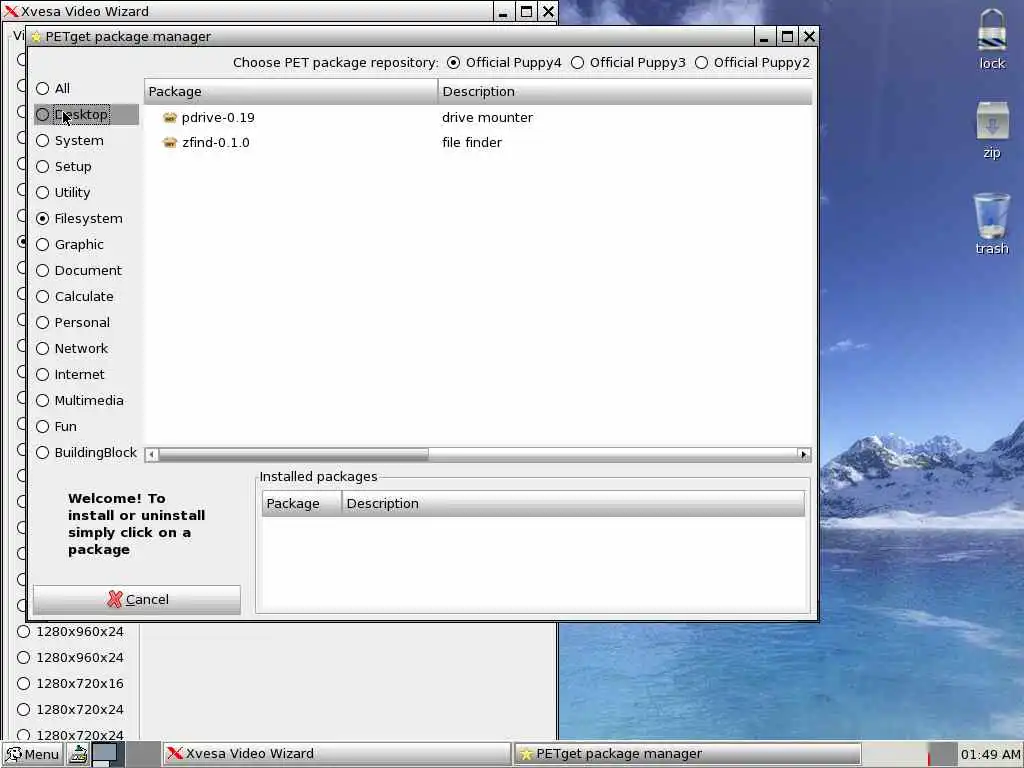Click the show-desktop icon next to Menu
1024x768 pixels.
[x=78, y=754]
